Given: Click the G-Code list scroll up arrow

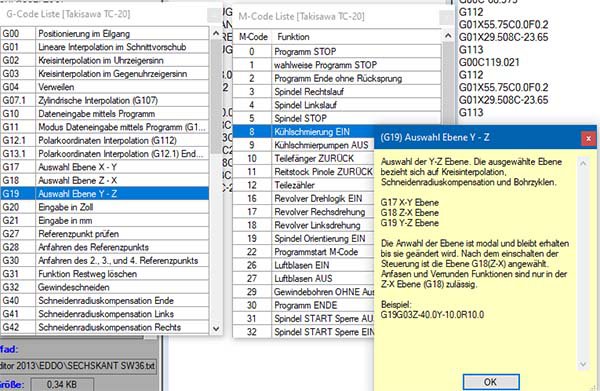Looking at the screenshot, I should 216,34.
